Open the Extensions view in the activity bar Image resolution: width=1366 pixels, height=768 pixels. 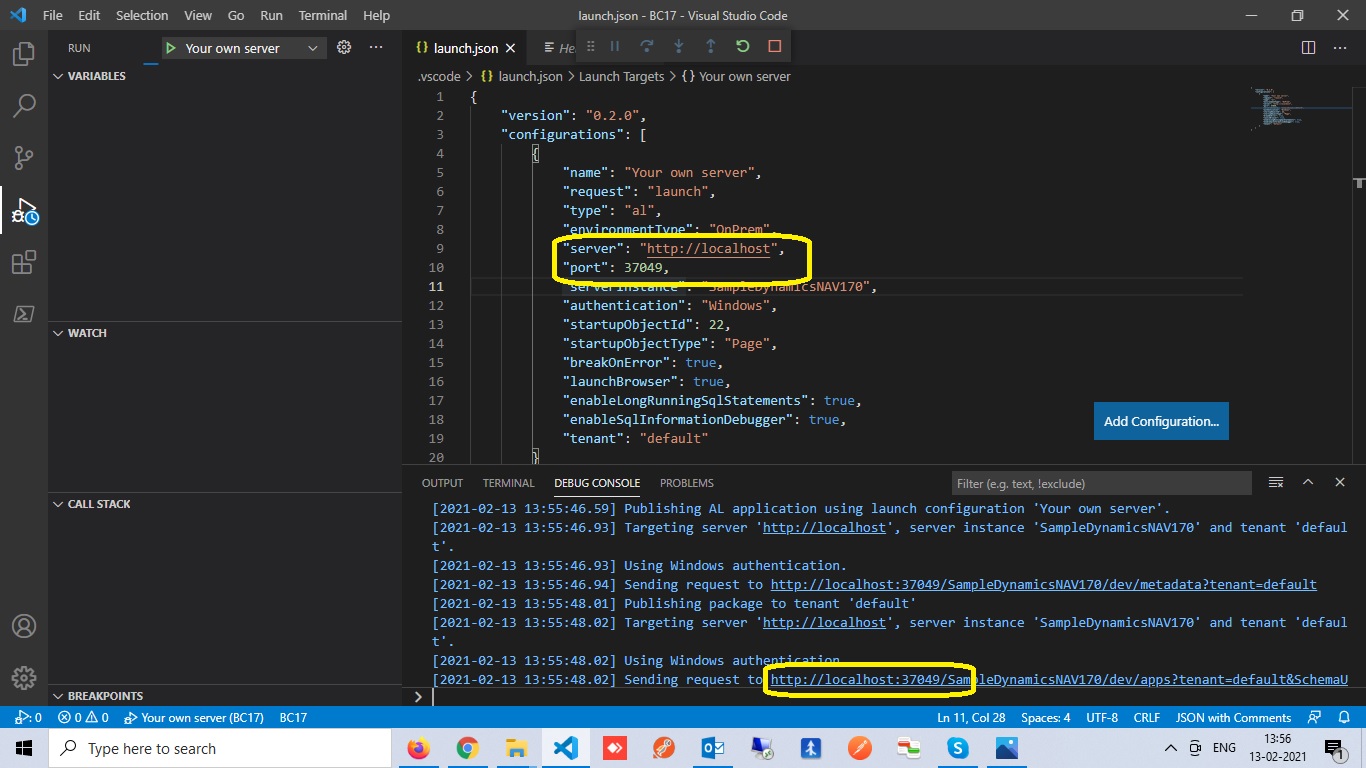pos(22,262)
